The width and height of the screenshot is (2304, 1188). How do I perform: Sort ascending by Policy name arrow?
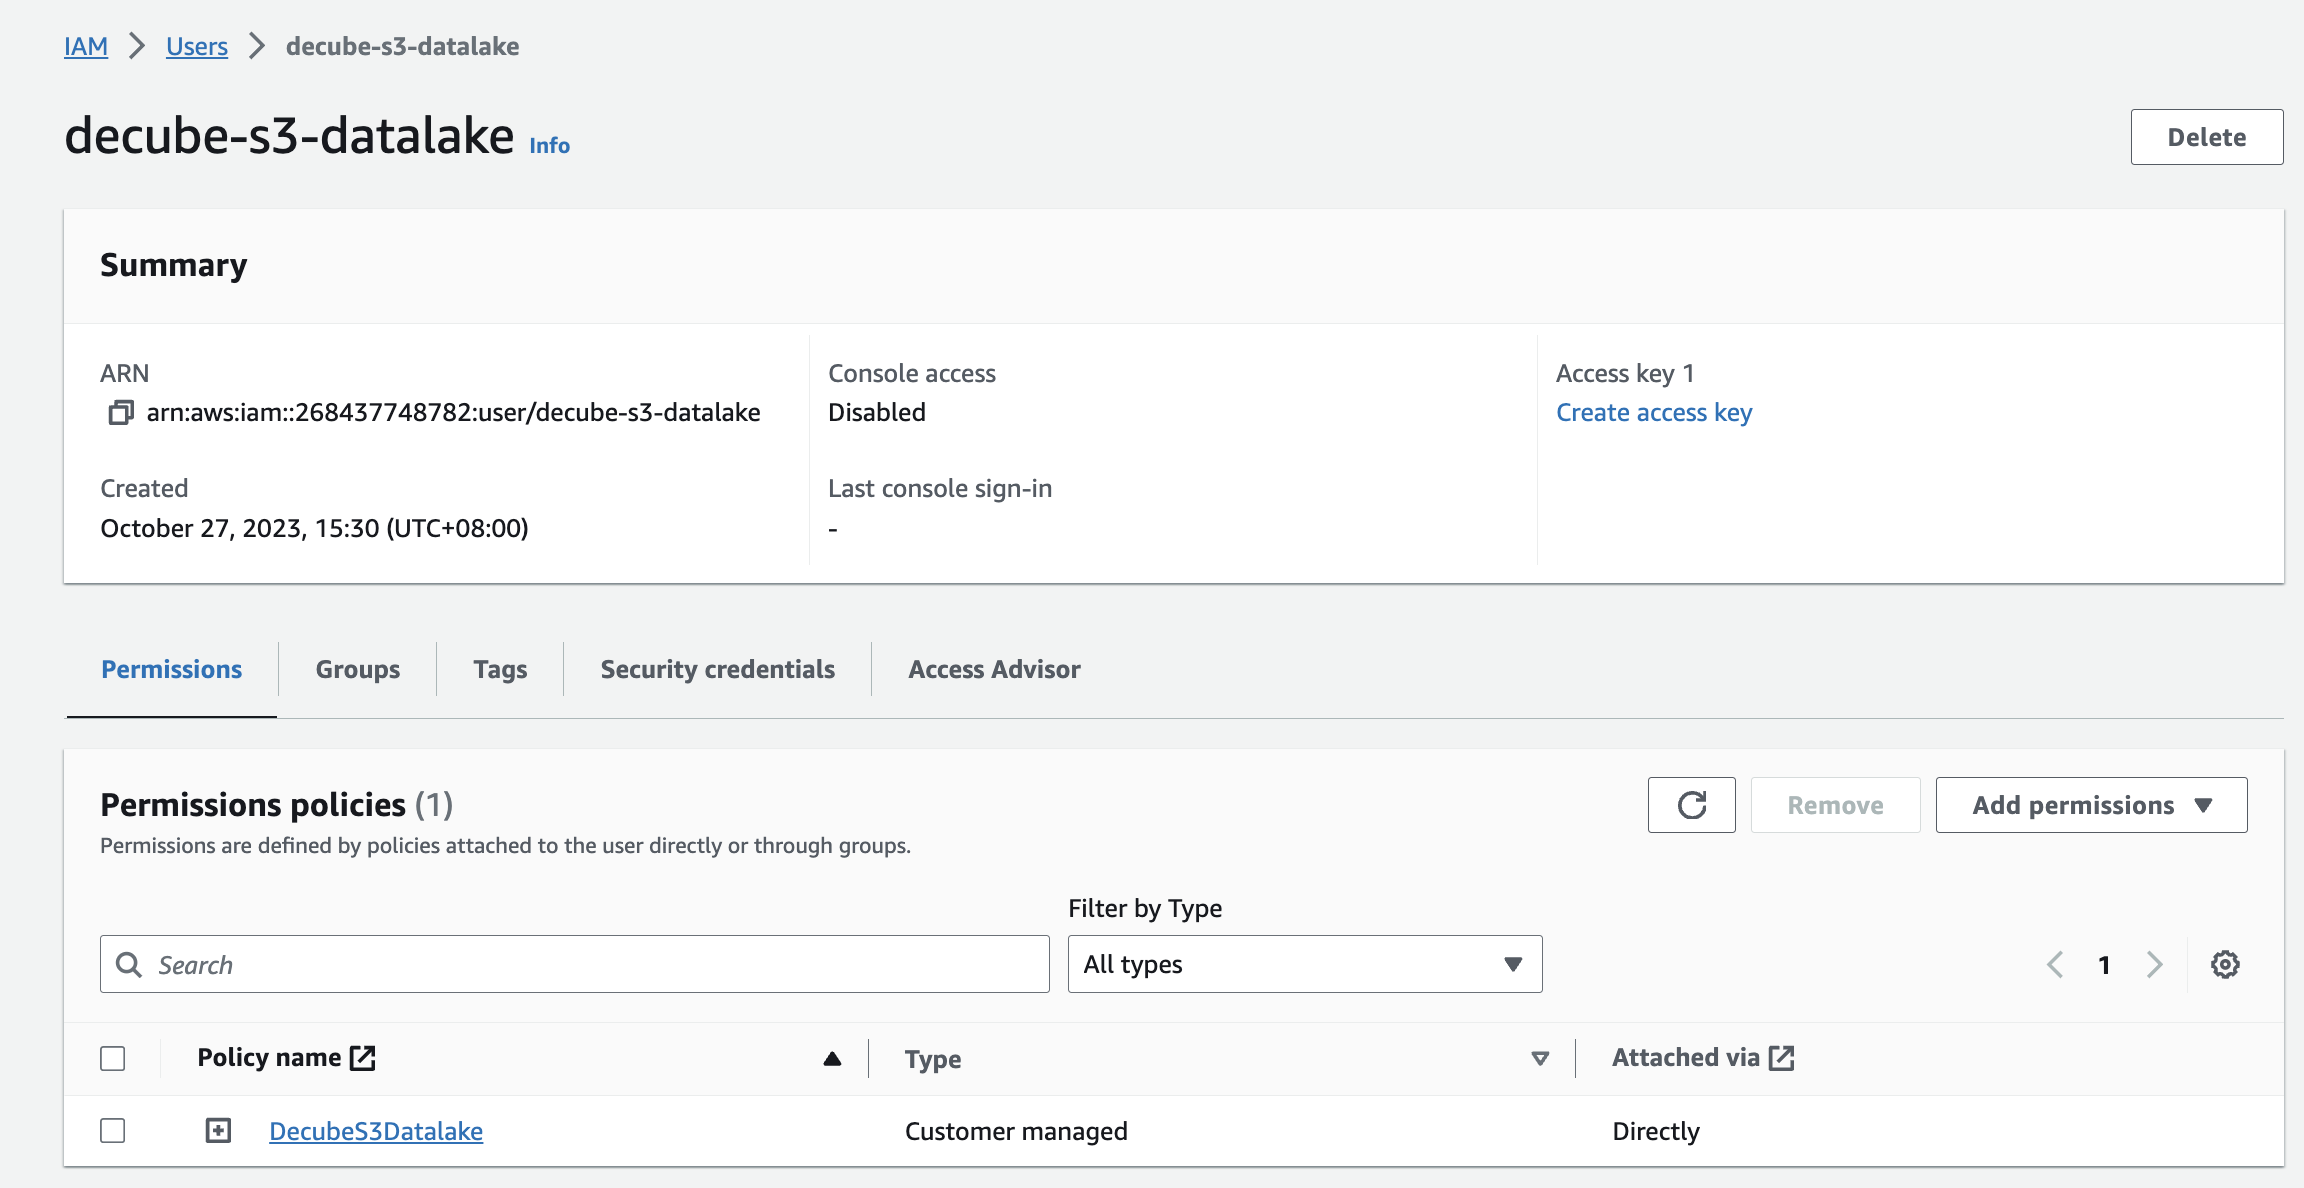click(832, 1059)
